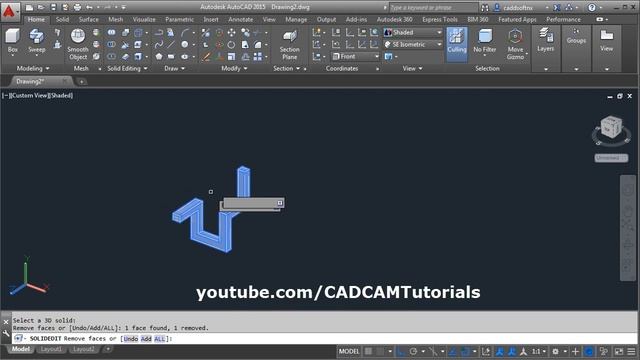The width and height of the screenshot is (640, 360).
Task: Open the AutoCAD application menu
Action: [9, 11]
